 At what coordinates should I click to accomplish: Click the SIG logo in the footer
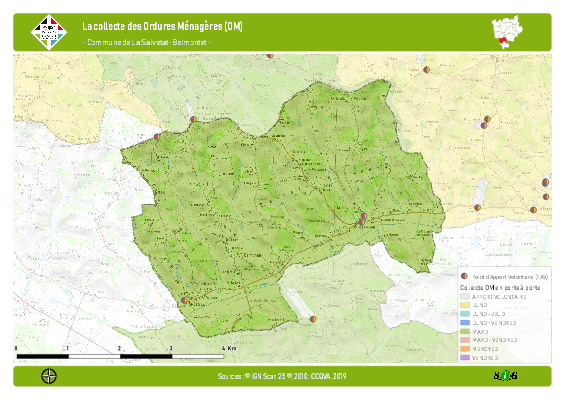pyautogui.click(x=506, y=376)
